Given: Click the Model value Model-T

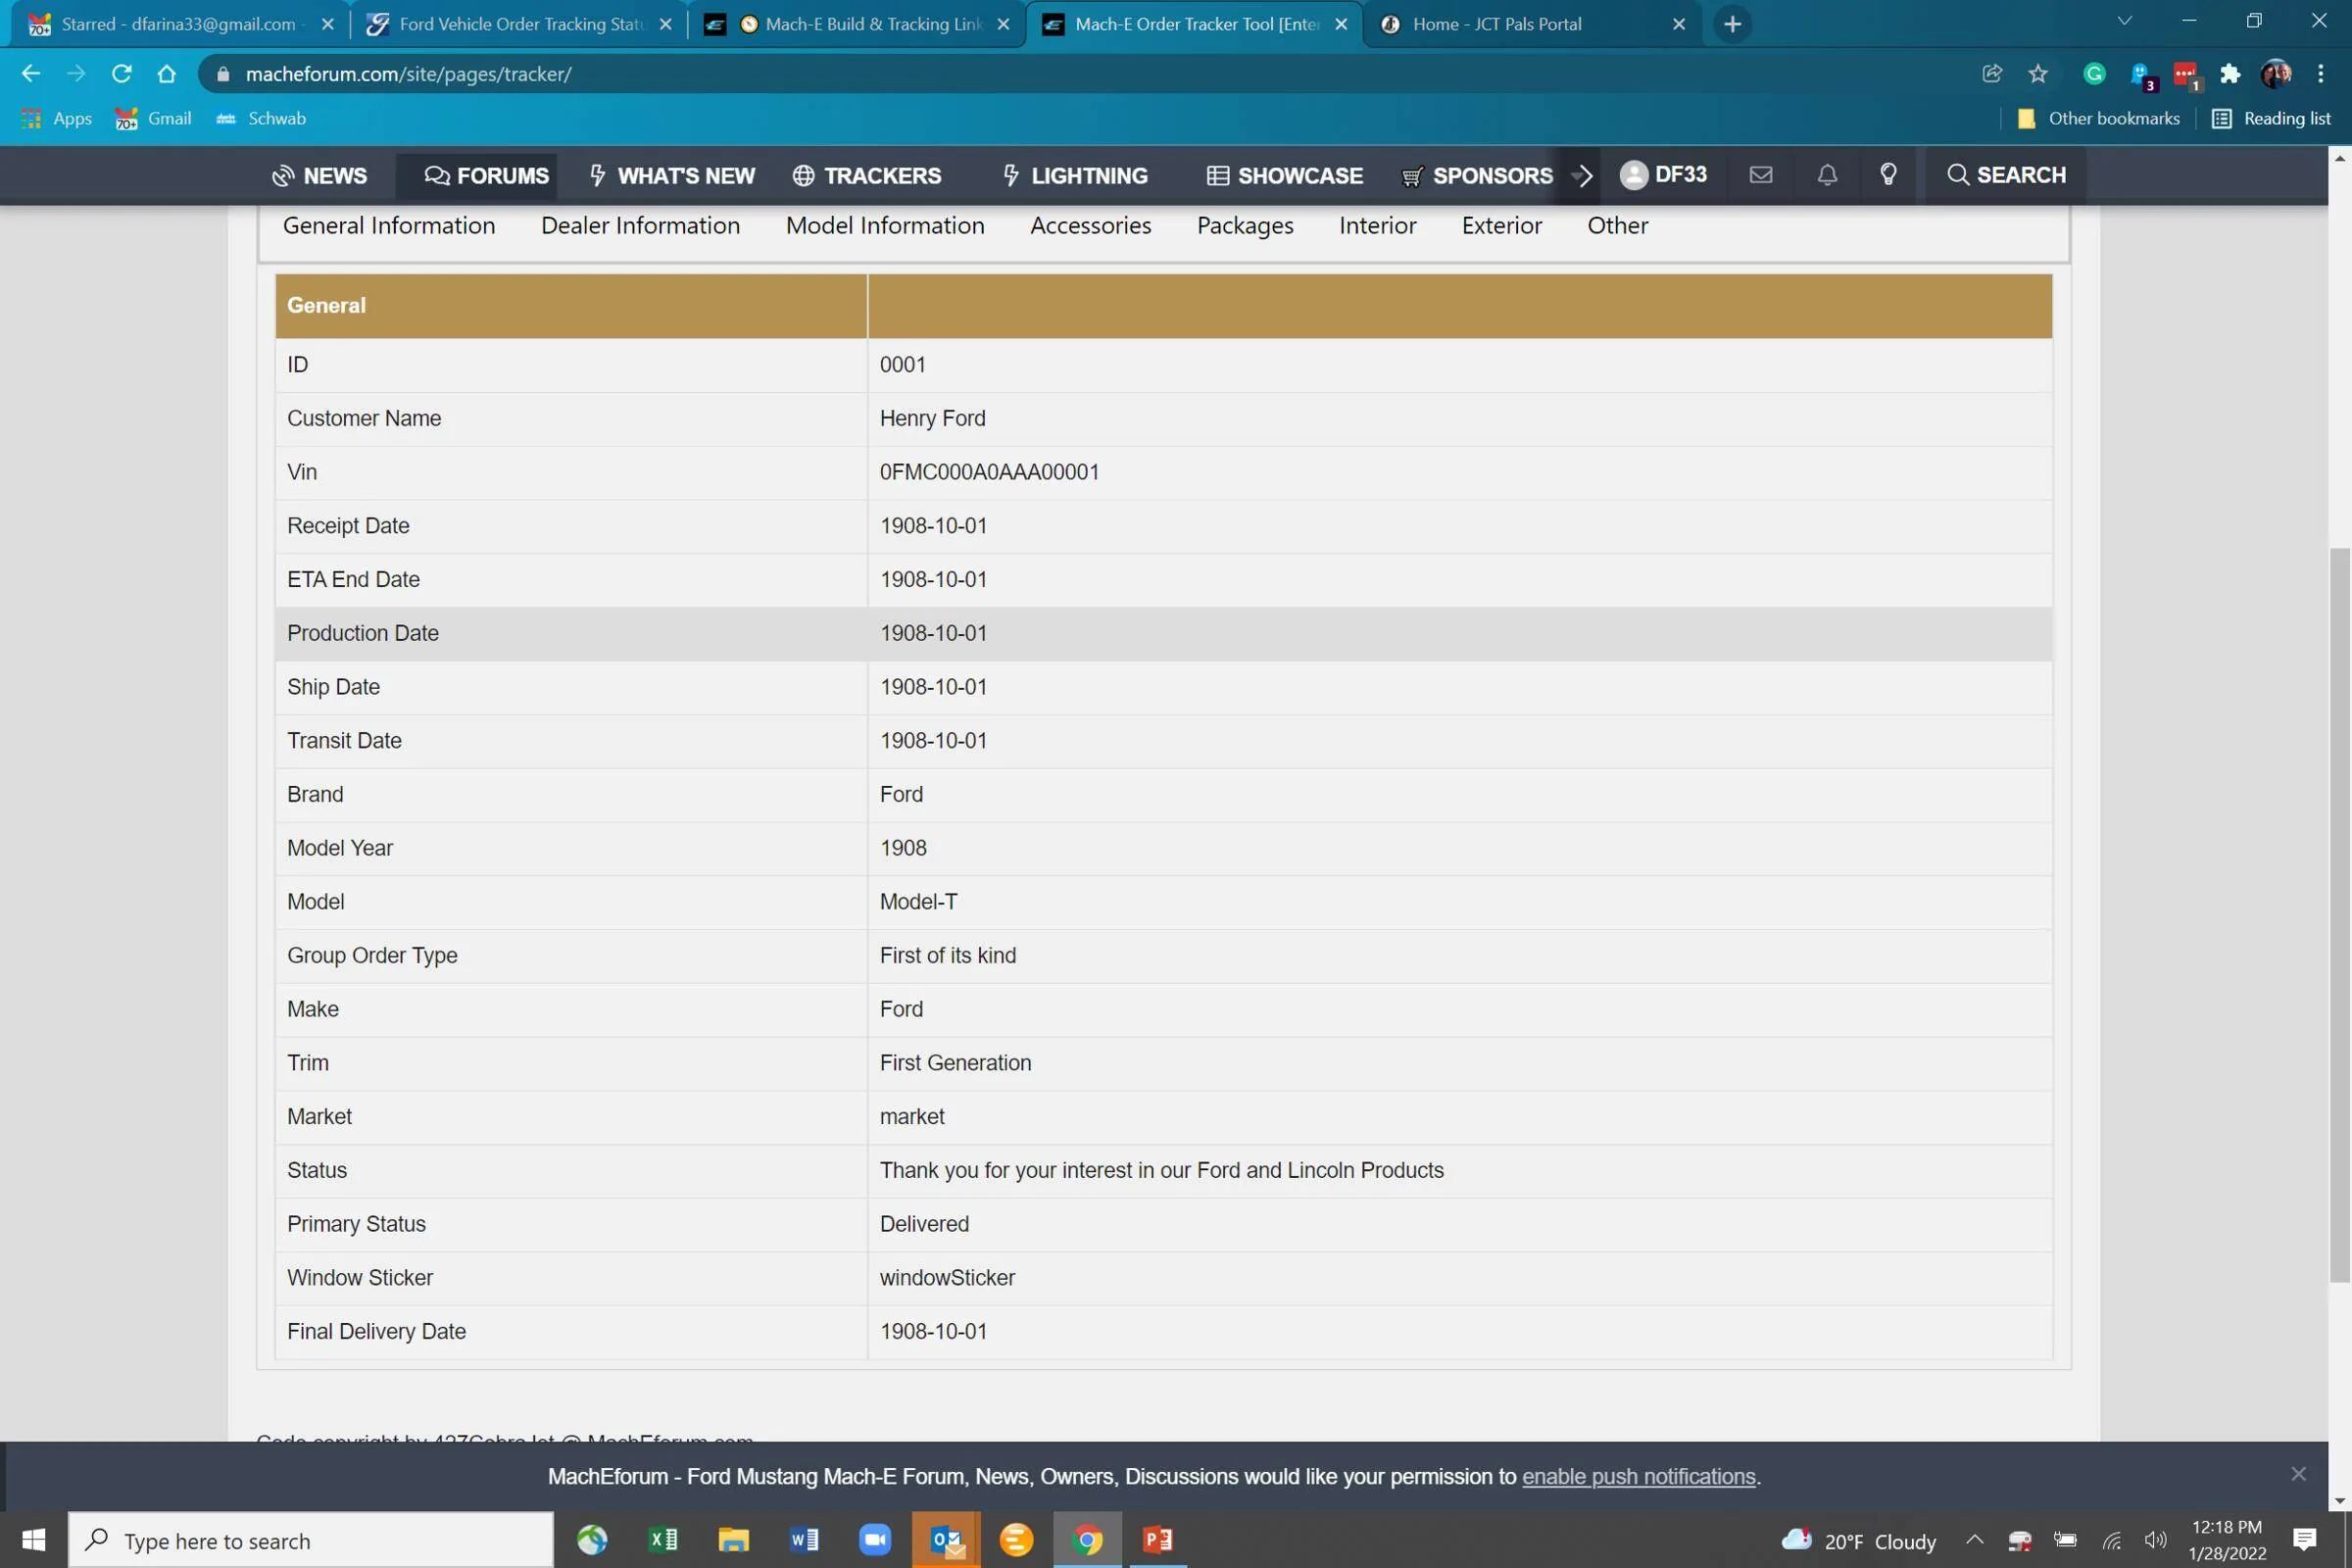Looking at the screenshot, I should pyautogui.click(x=918, y=902).
